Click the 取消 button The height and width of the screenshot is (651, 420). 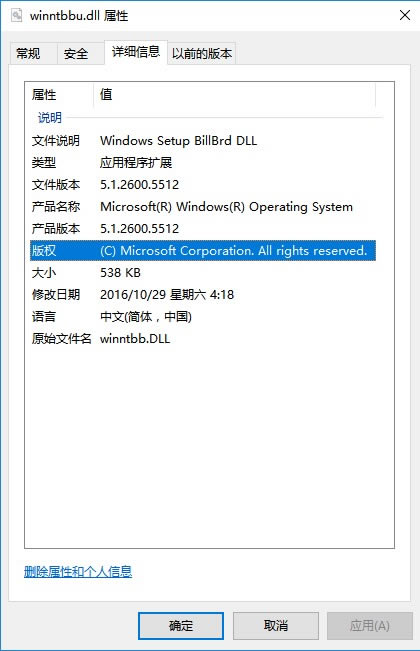pos(276,626)
